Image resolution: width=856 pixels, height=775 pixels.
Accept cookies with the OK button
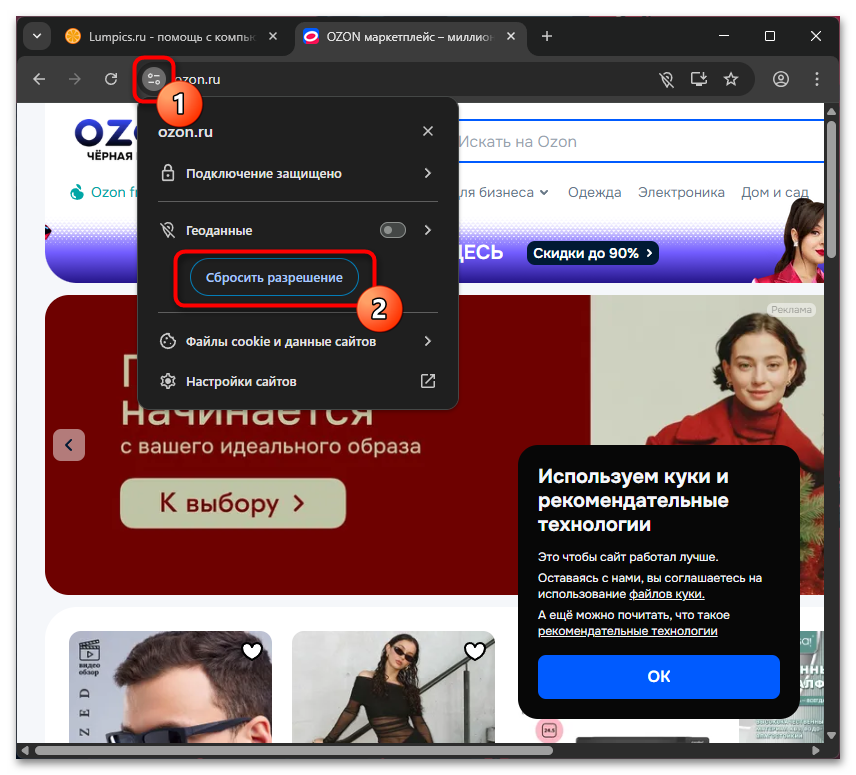[x=658, y=677]
